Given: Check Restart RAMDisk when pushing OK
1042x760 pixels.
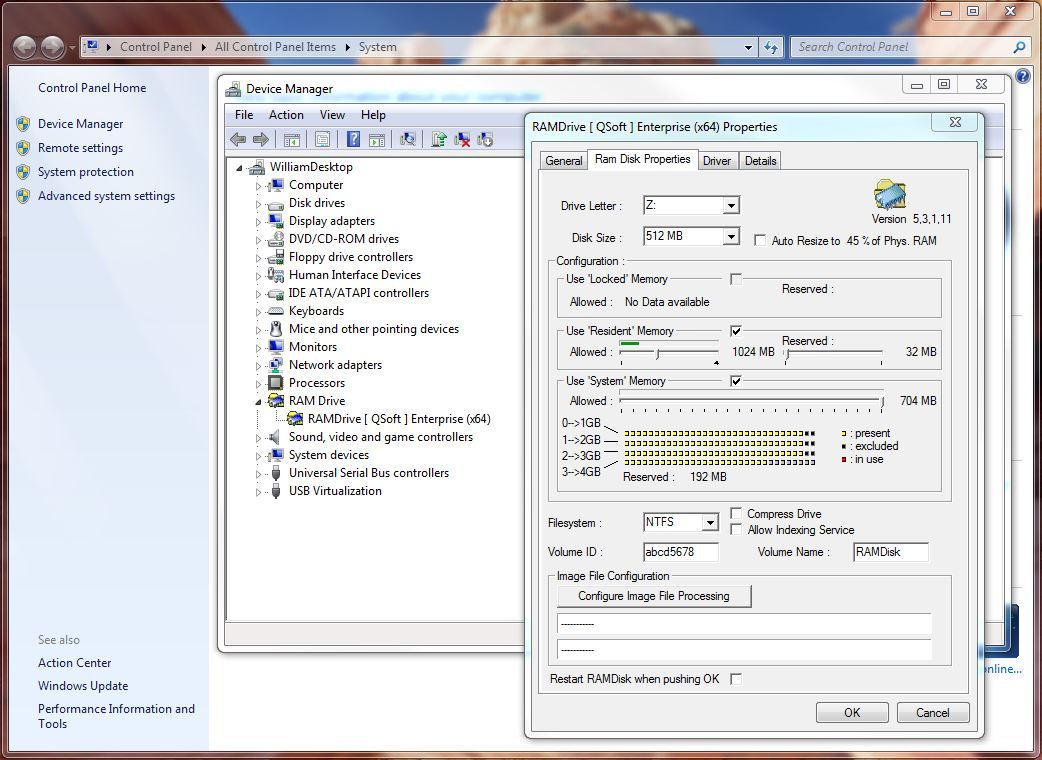Looking at the screenshot, I should (x=736, y=679).
